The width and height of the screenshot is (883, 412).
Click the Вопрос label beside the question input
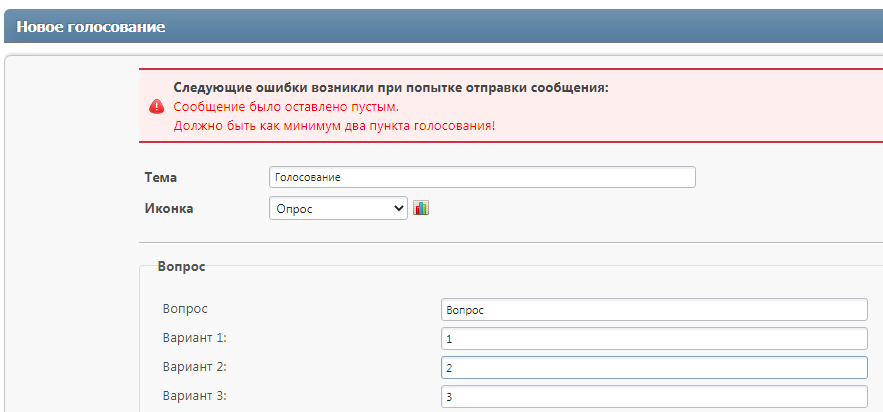[185, 309]
